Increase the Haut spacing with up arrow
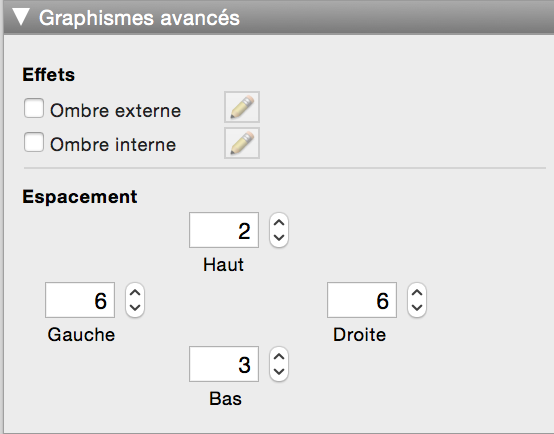The image size is (554, 434). point(279,223)
